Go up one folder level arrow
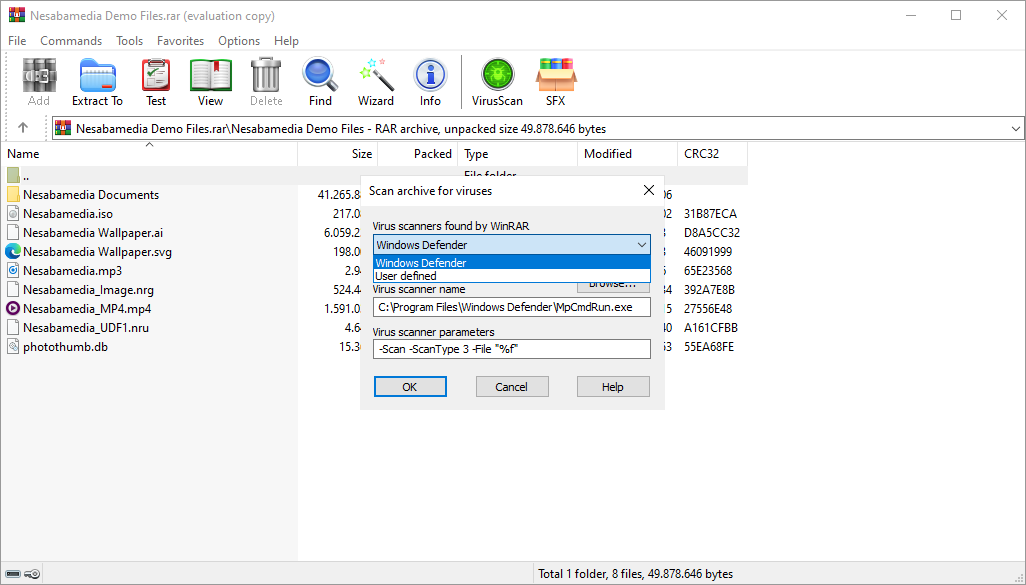The height and width of the screenshot is (585, 1026). pyautogui.click(x=23, y=128)
